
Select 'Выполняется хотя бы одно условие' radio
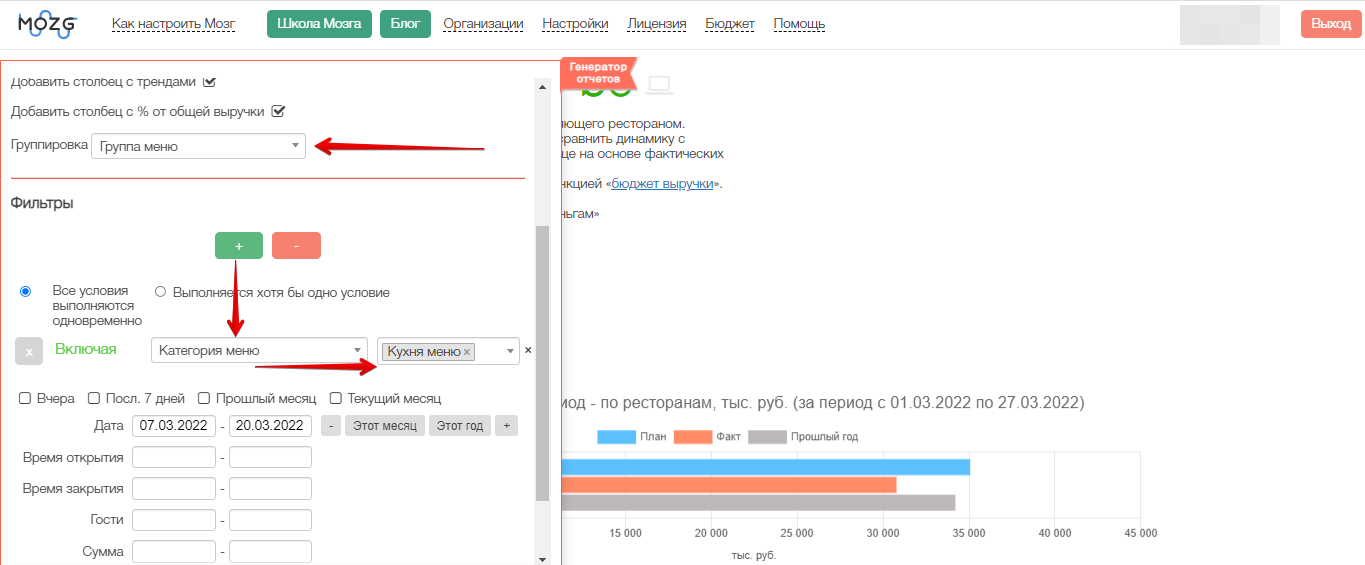pos(160,292)
